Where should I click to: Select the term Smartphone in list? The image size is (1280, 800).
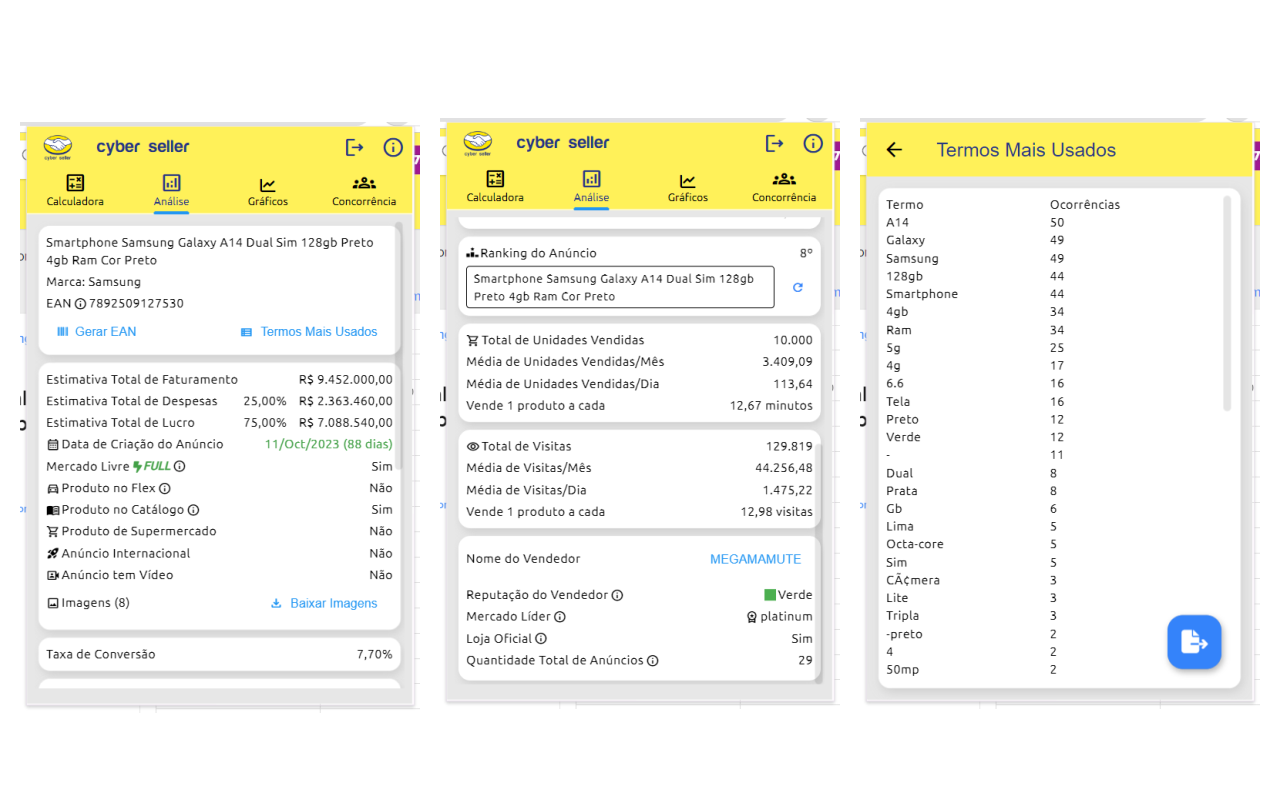(x=922, y=295)
